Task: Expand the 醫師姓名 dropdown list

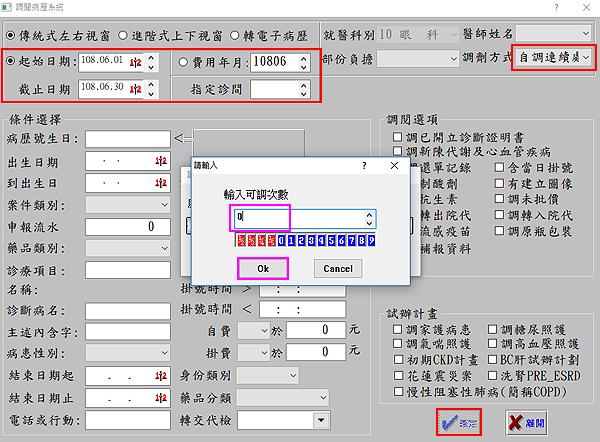Action: [x=585, y=34]
